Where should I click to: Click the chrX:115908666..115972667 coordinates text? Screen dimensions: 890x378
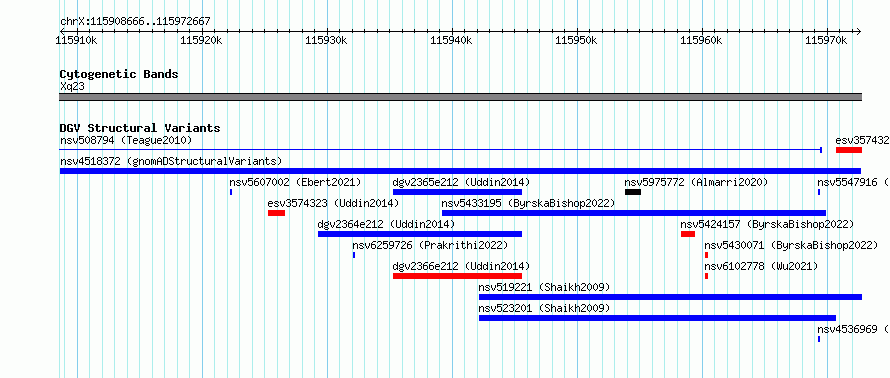[135, 22]
